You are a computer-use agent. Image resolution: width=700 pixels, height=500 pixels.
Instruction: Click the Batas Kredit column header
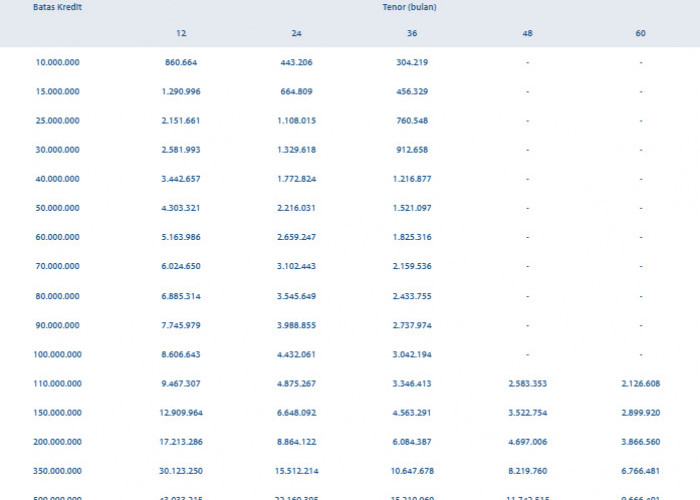[x=57, y=7]
